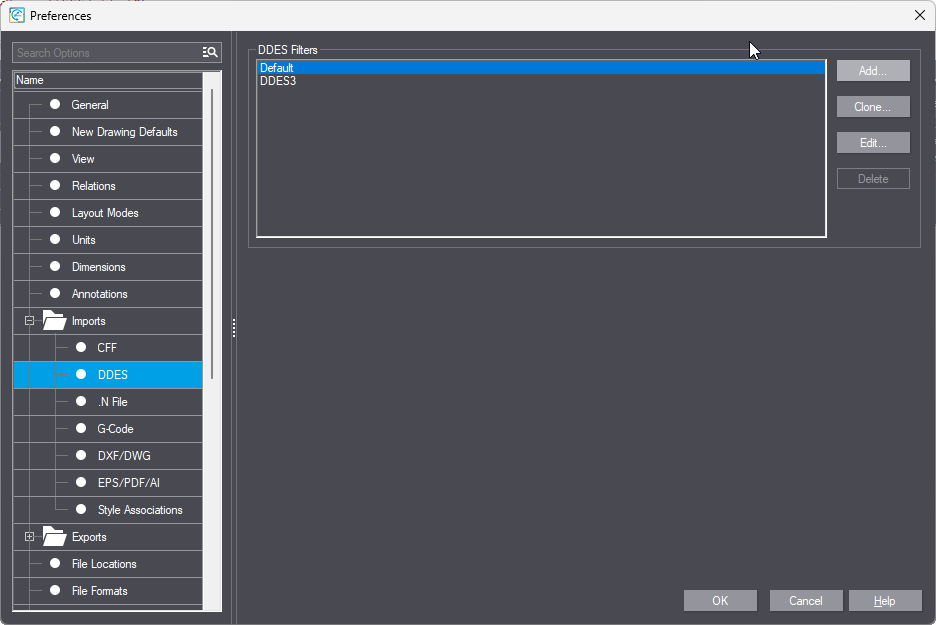The height and width of the screenshot is (625, 936).
Task: Select New Drawing Defaults in the tree
Action: click(x=124, y=132)
